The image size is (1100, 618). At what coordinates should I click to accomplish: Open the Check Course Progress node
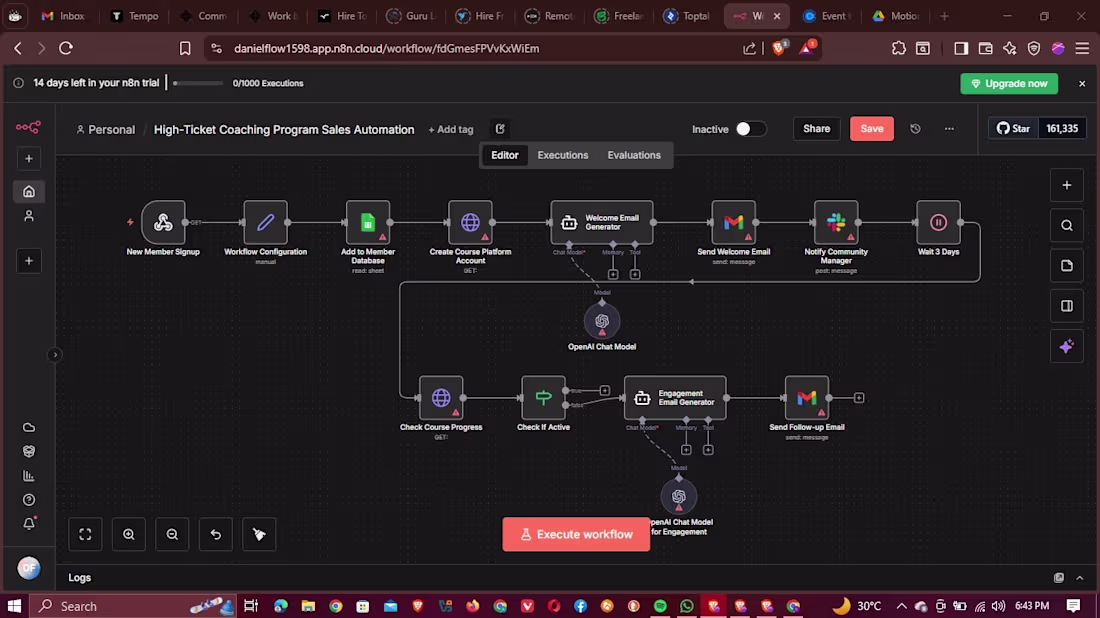click(441, 398)
